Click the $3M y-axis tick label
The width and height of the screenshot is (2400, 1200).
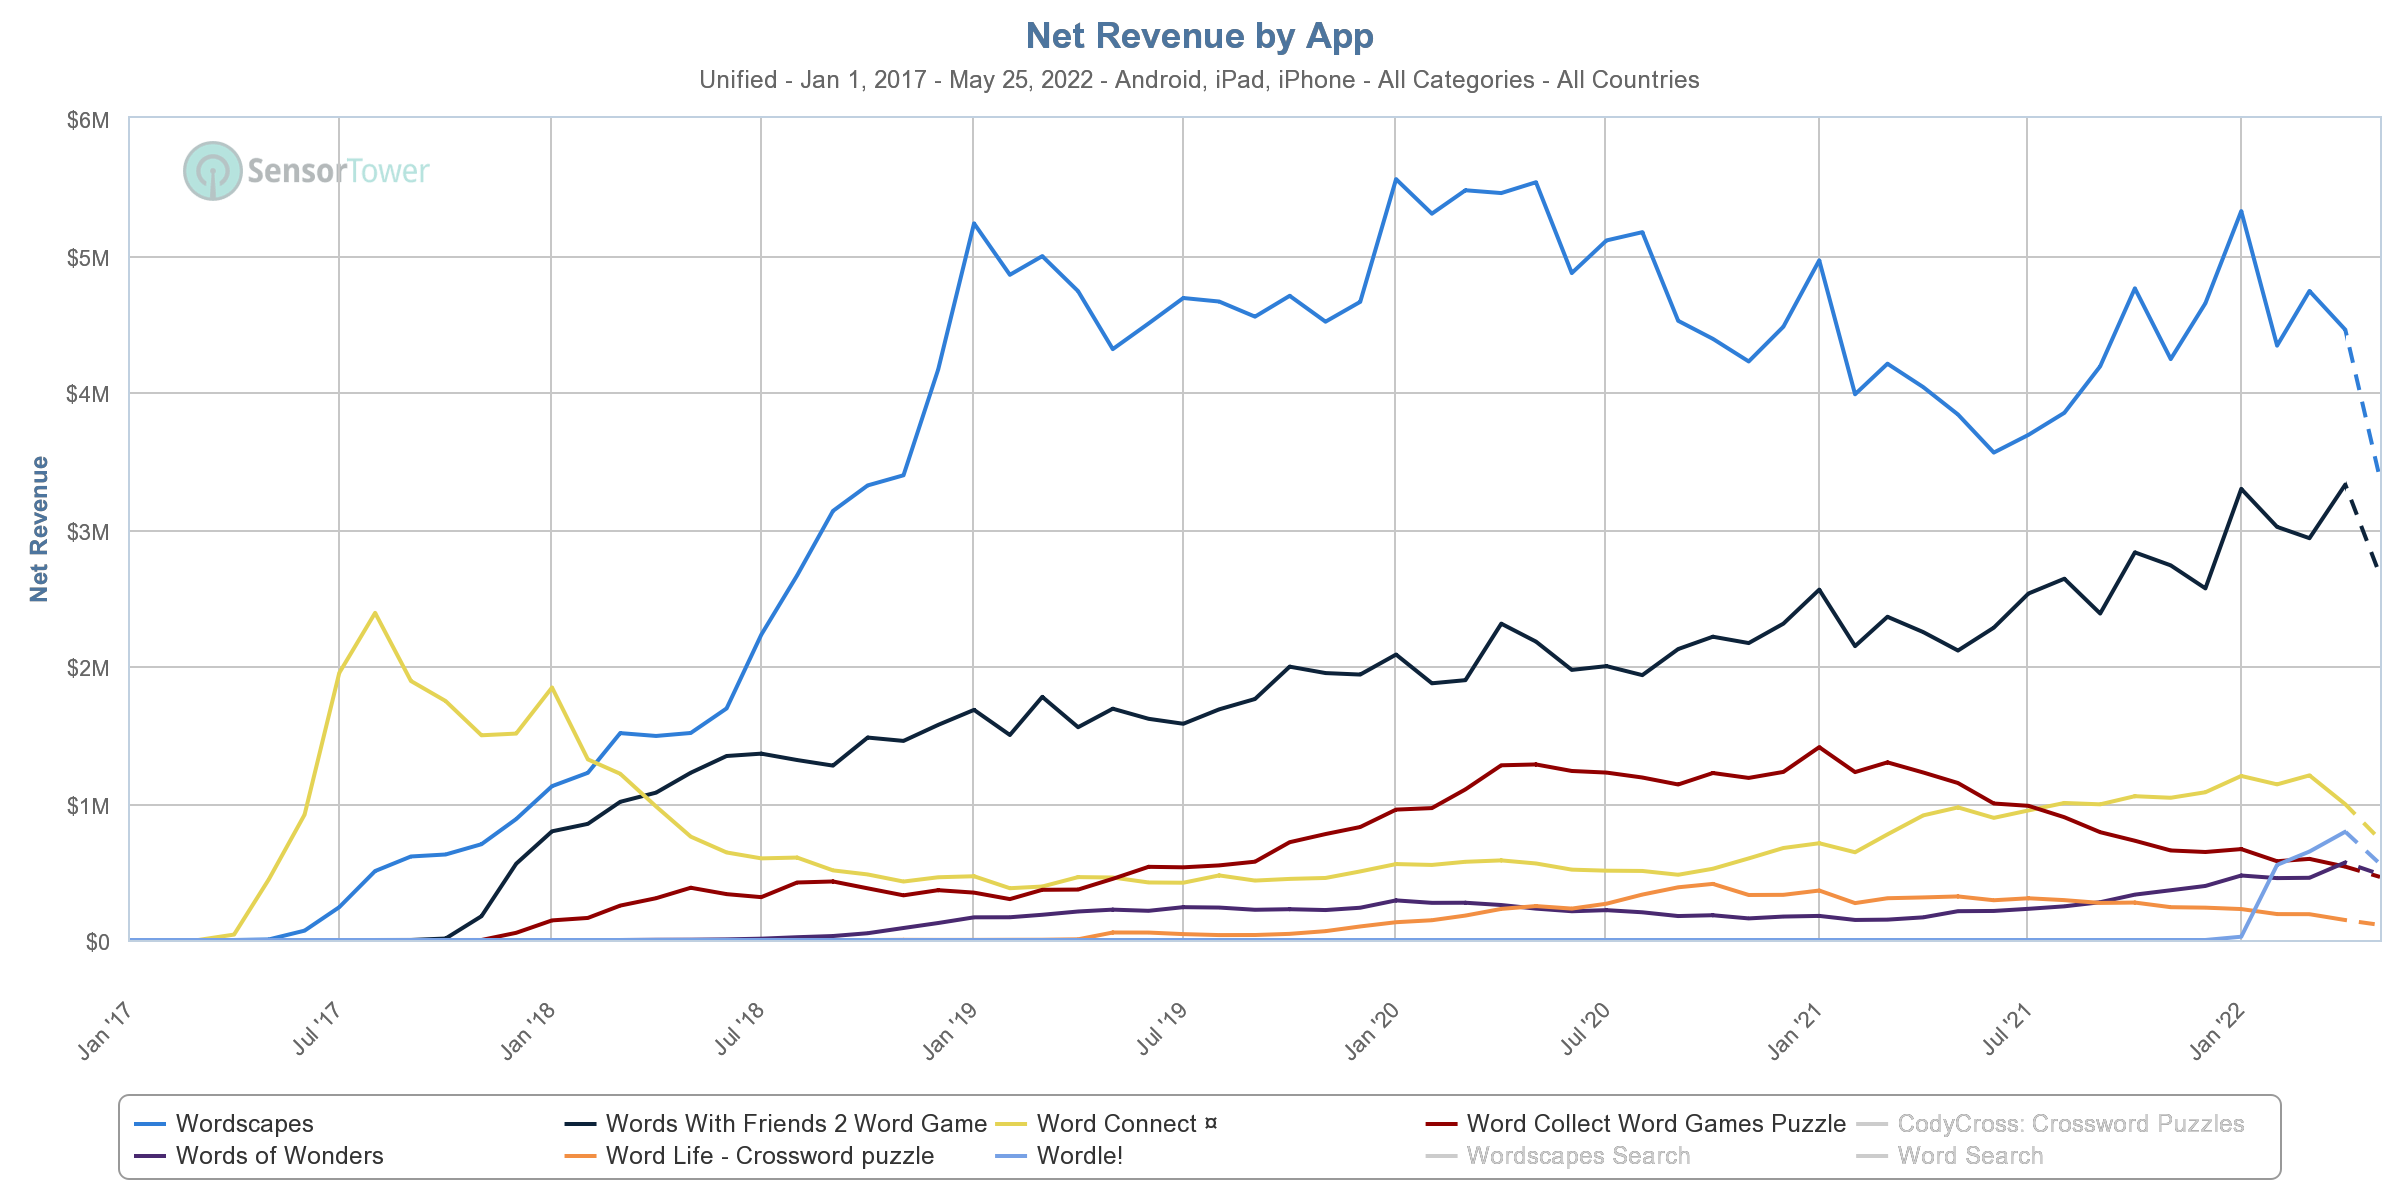[88, 532]
